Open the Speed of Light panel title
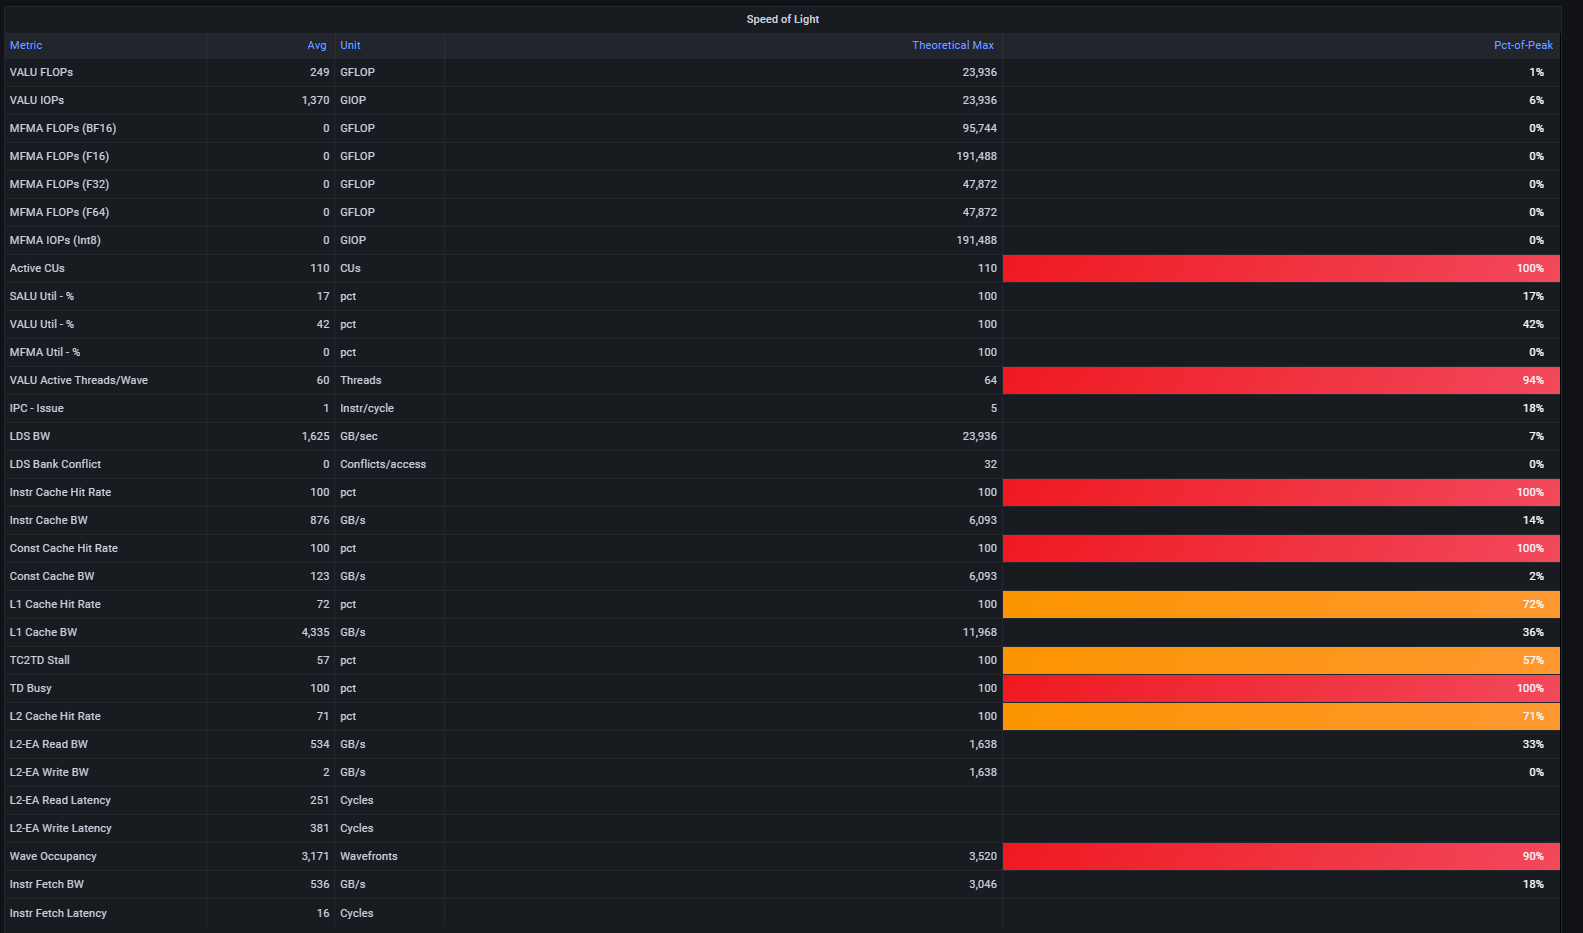 (x=783, y=19)
